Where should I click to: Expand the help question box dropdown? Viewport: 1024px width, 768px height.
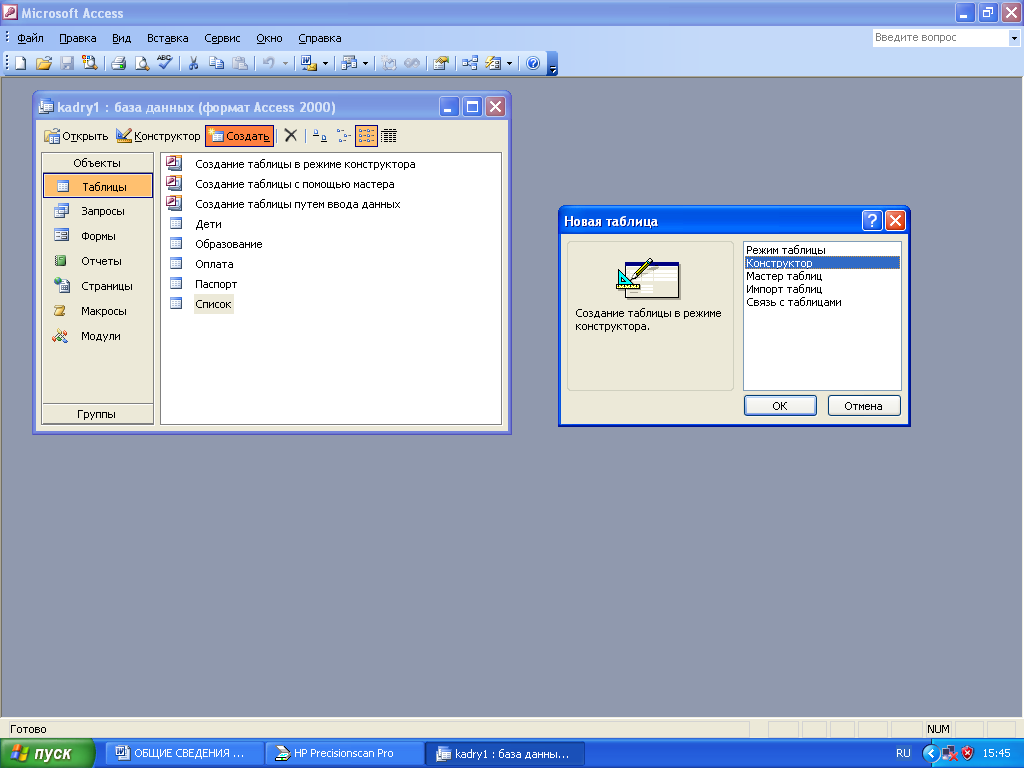tap(1014, 38)
